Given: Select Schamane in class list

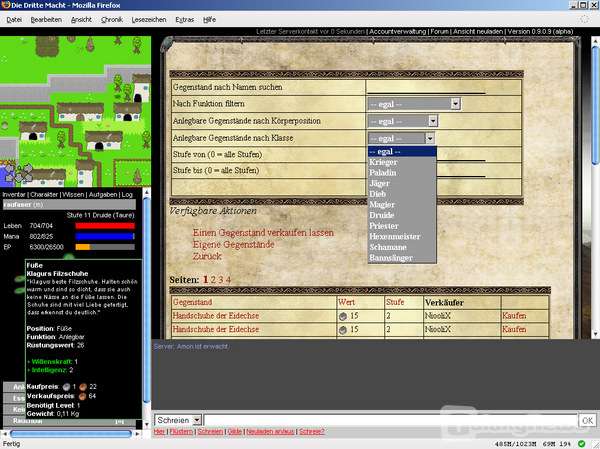Looking at the screenshot, I should 402,247.
